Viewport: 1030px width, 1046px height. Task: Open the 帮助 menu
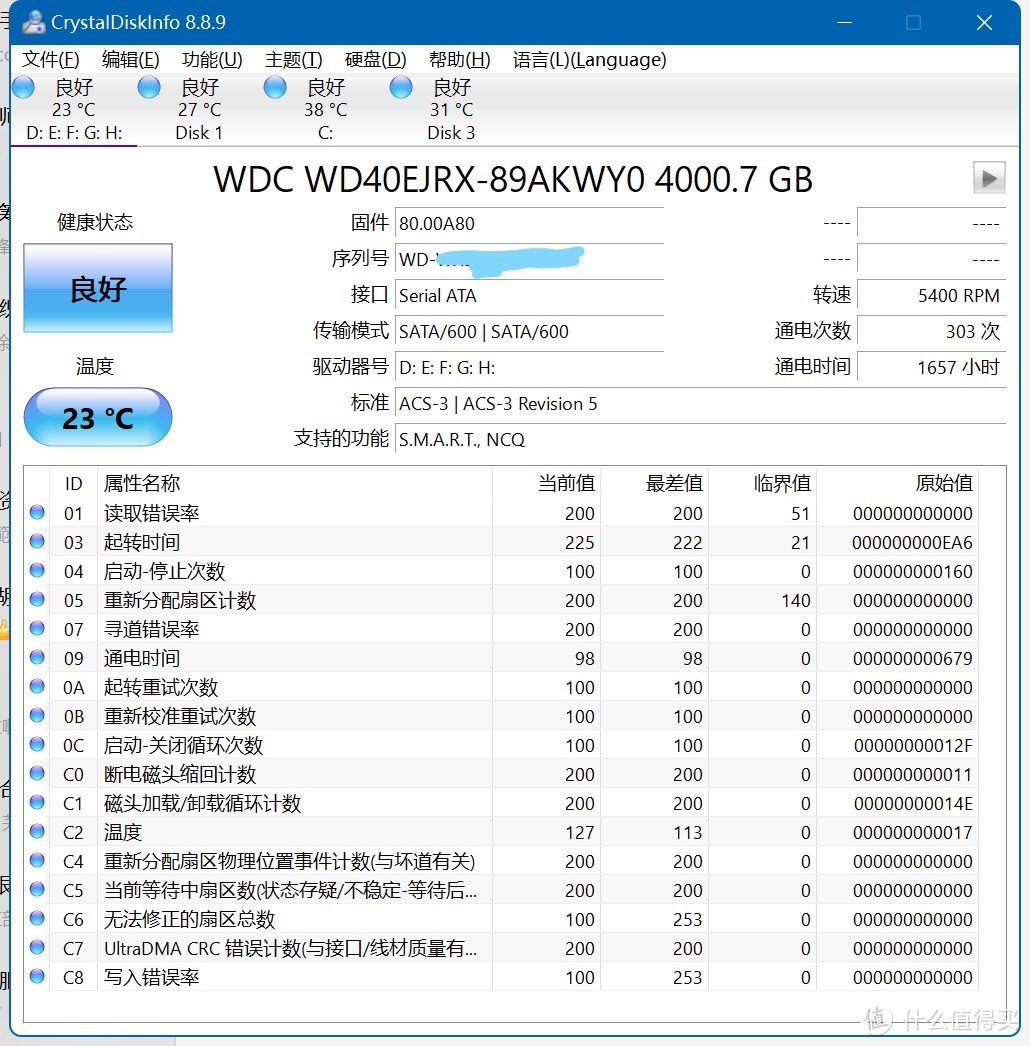pos(458,60)
